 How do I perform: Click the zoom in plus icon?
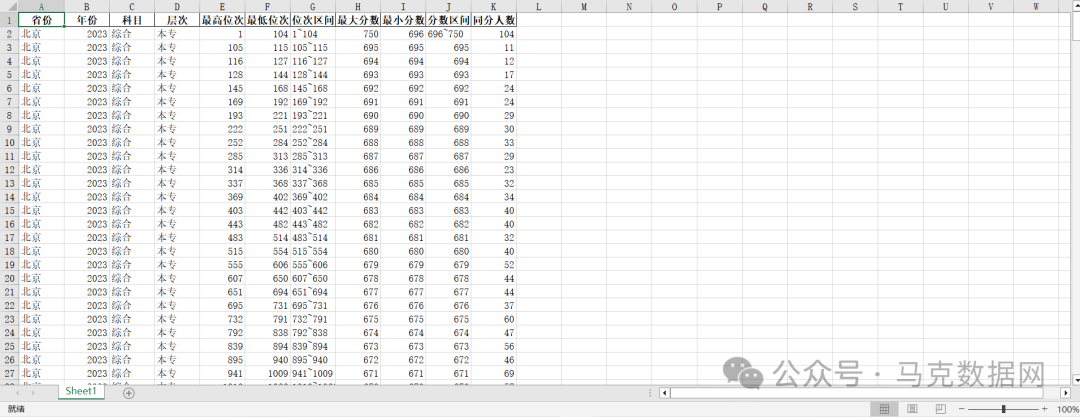click(1045, 409)
